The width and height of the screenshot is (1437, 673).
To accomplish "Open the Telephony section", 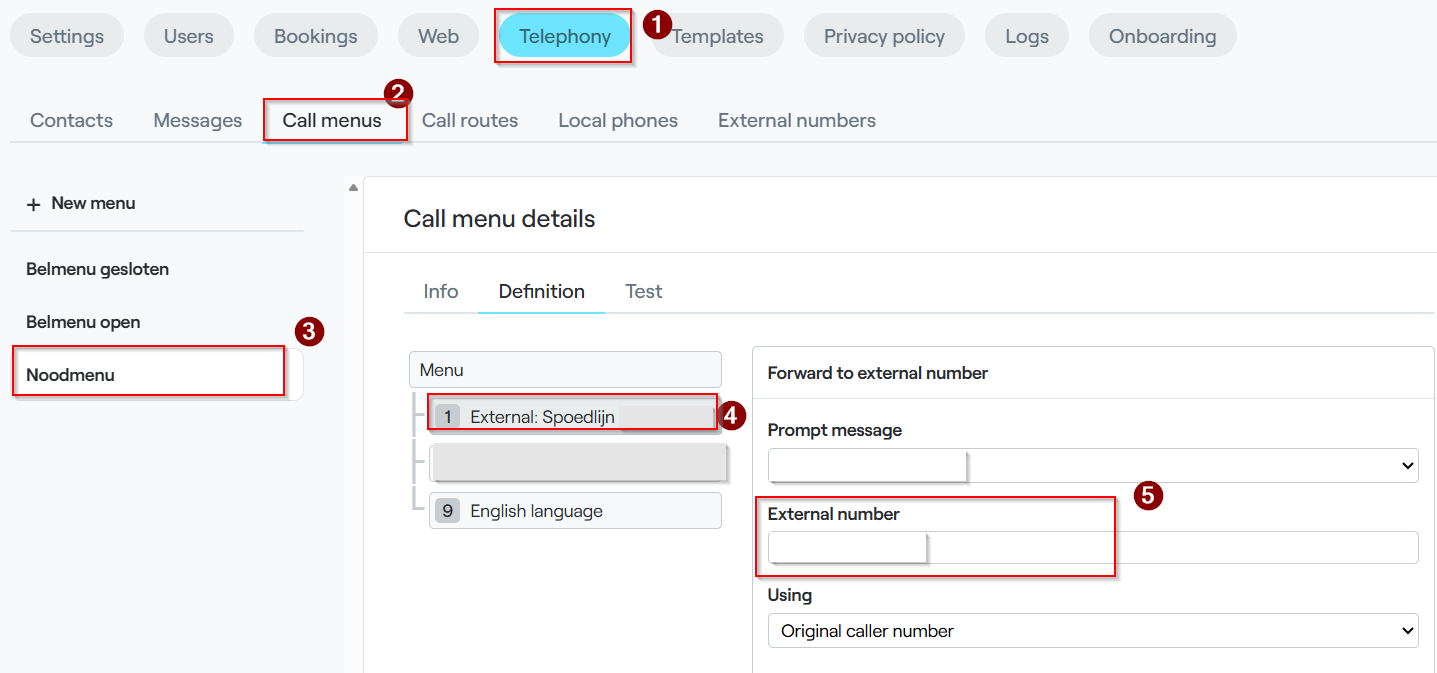I will 565,36.
